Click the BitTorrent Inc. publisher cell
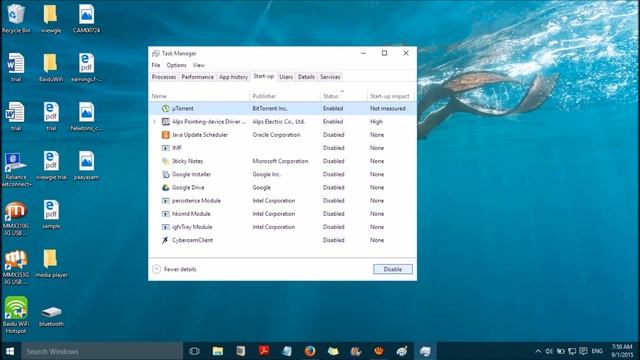Image resolution: width=640 pixels, height=360 pixels. click(270, 109)
